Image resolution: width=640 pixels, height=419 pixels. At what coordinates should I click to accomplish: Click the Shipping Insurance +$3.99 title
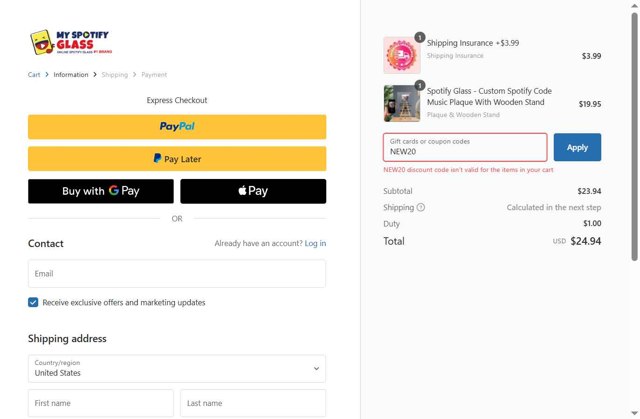pos(473,43)
